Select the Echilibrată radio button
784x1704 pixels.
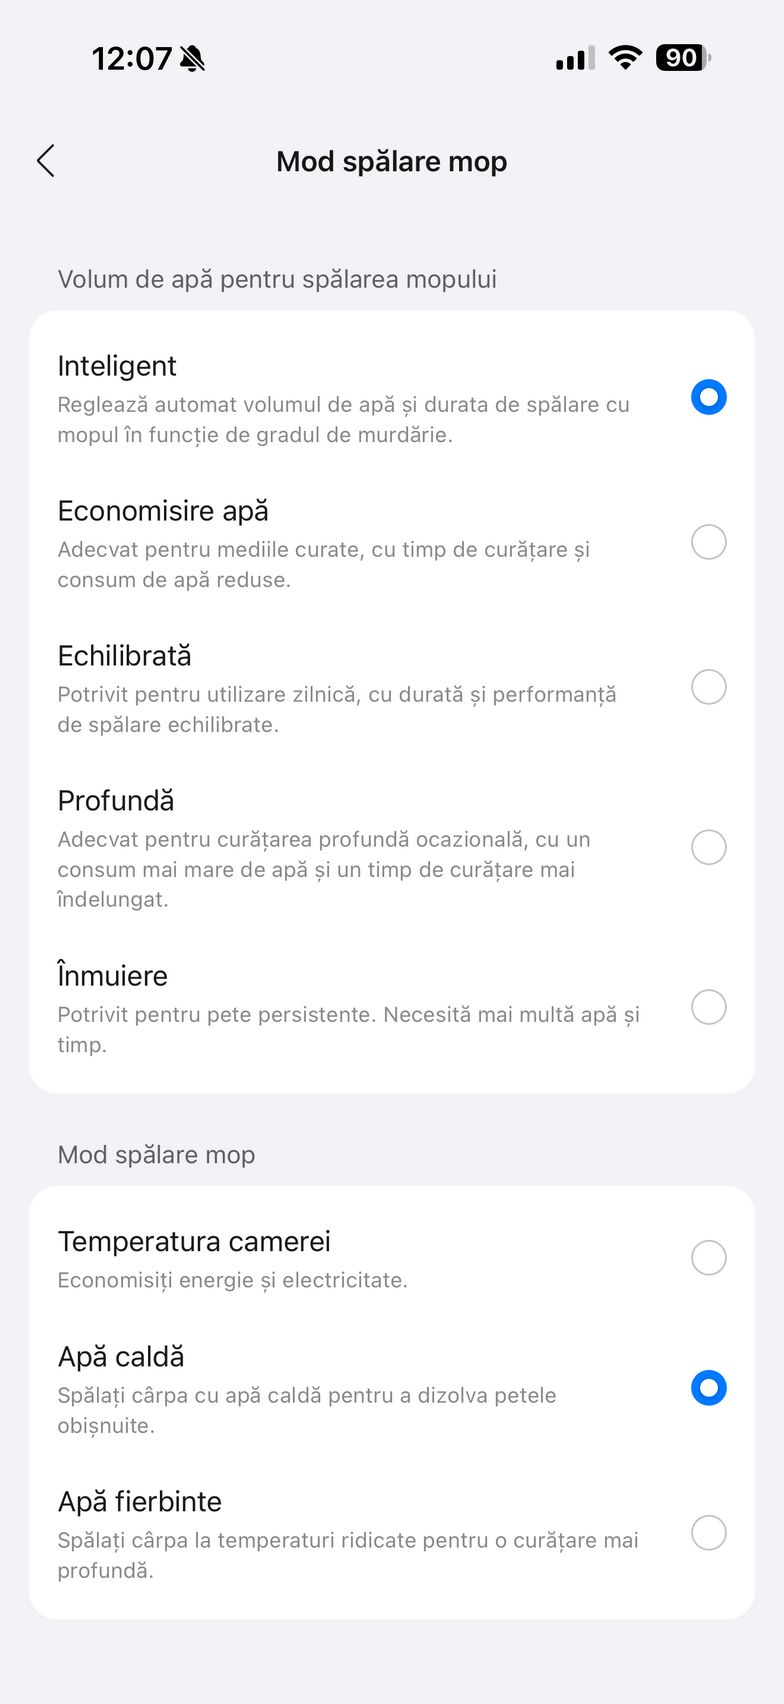coord(708,687)
